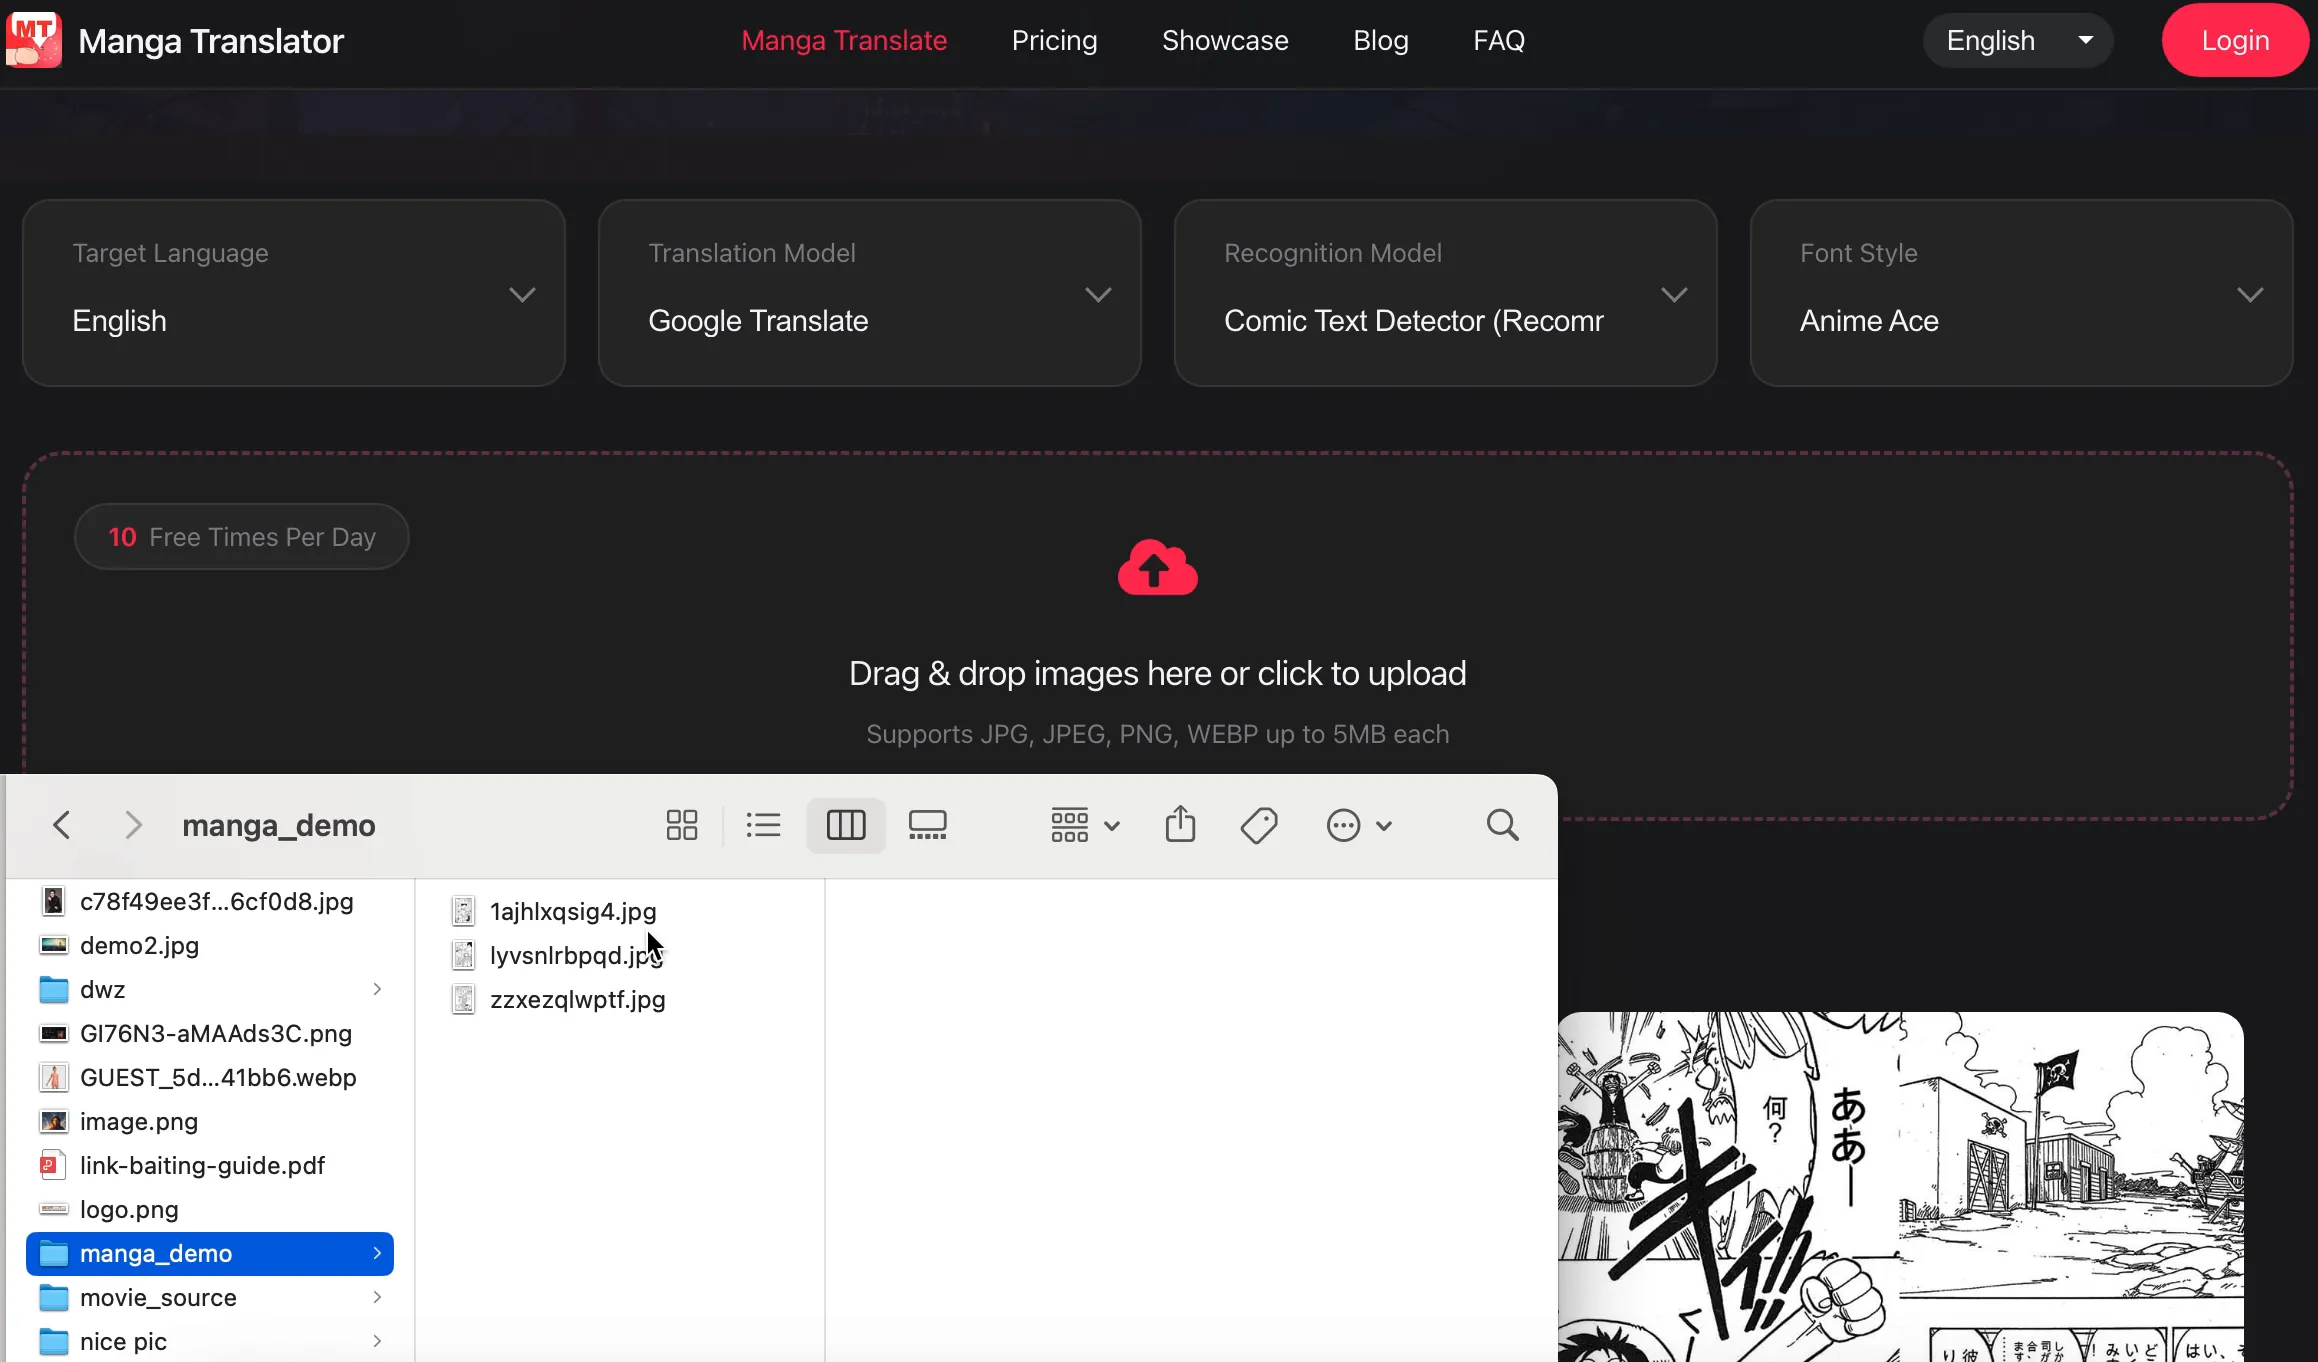This screenshot has height=1362, width=2318.
Task: Click the Tags icon in Finder toolbar
Action: point(1259,824)
